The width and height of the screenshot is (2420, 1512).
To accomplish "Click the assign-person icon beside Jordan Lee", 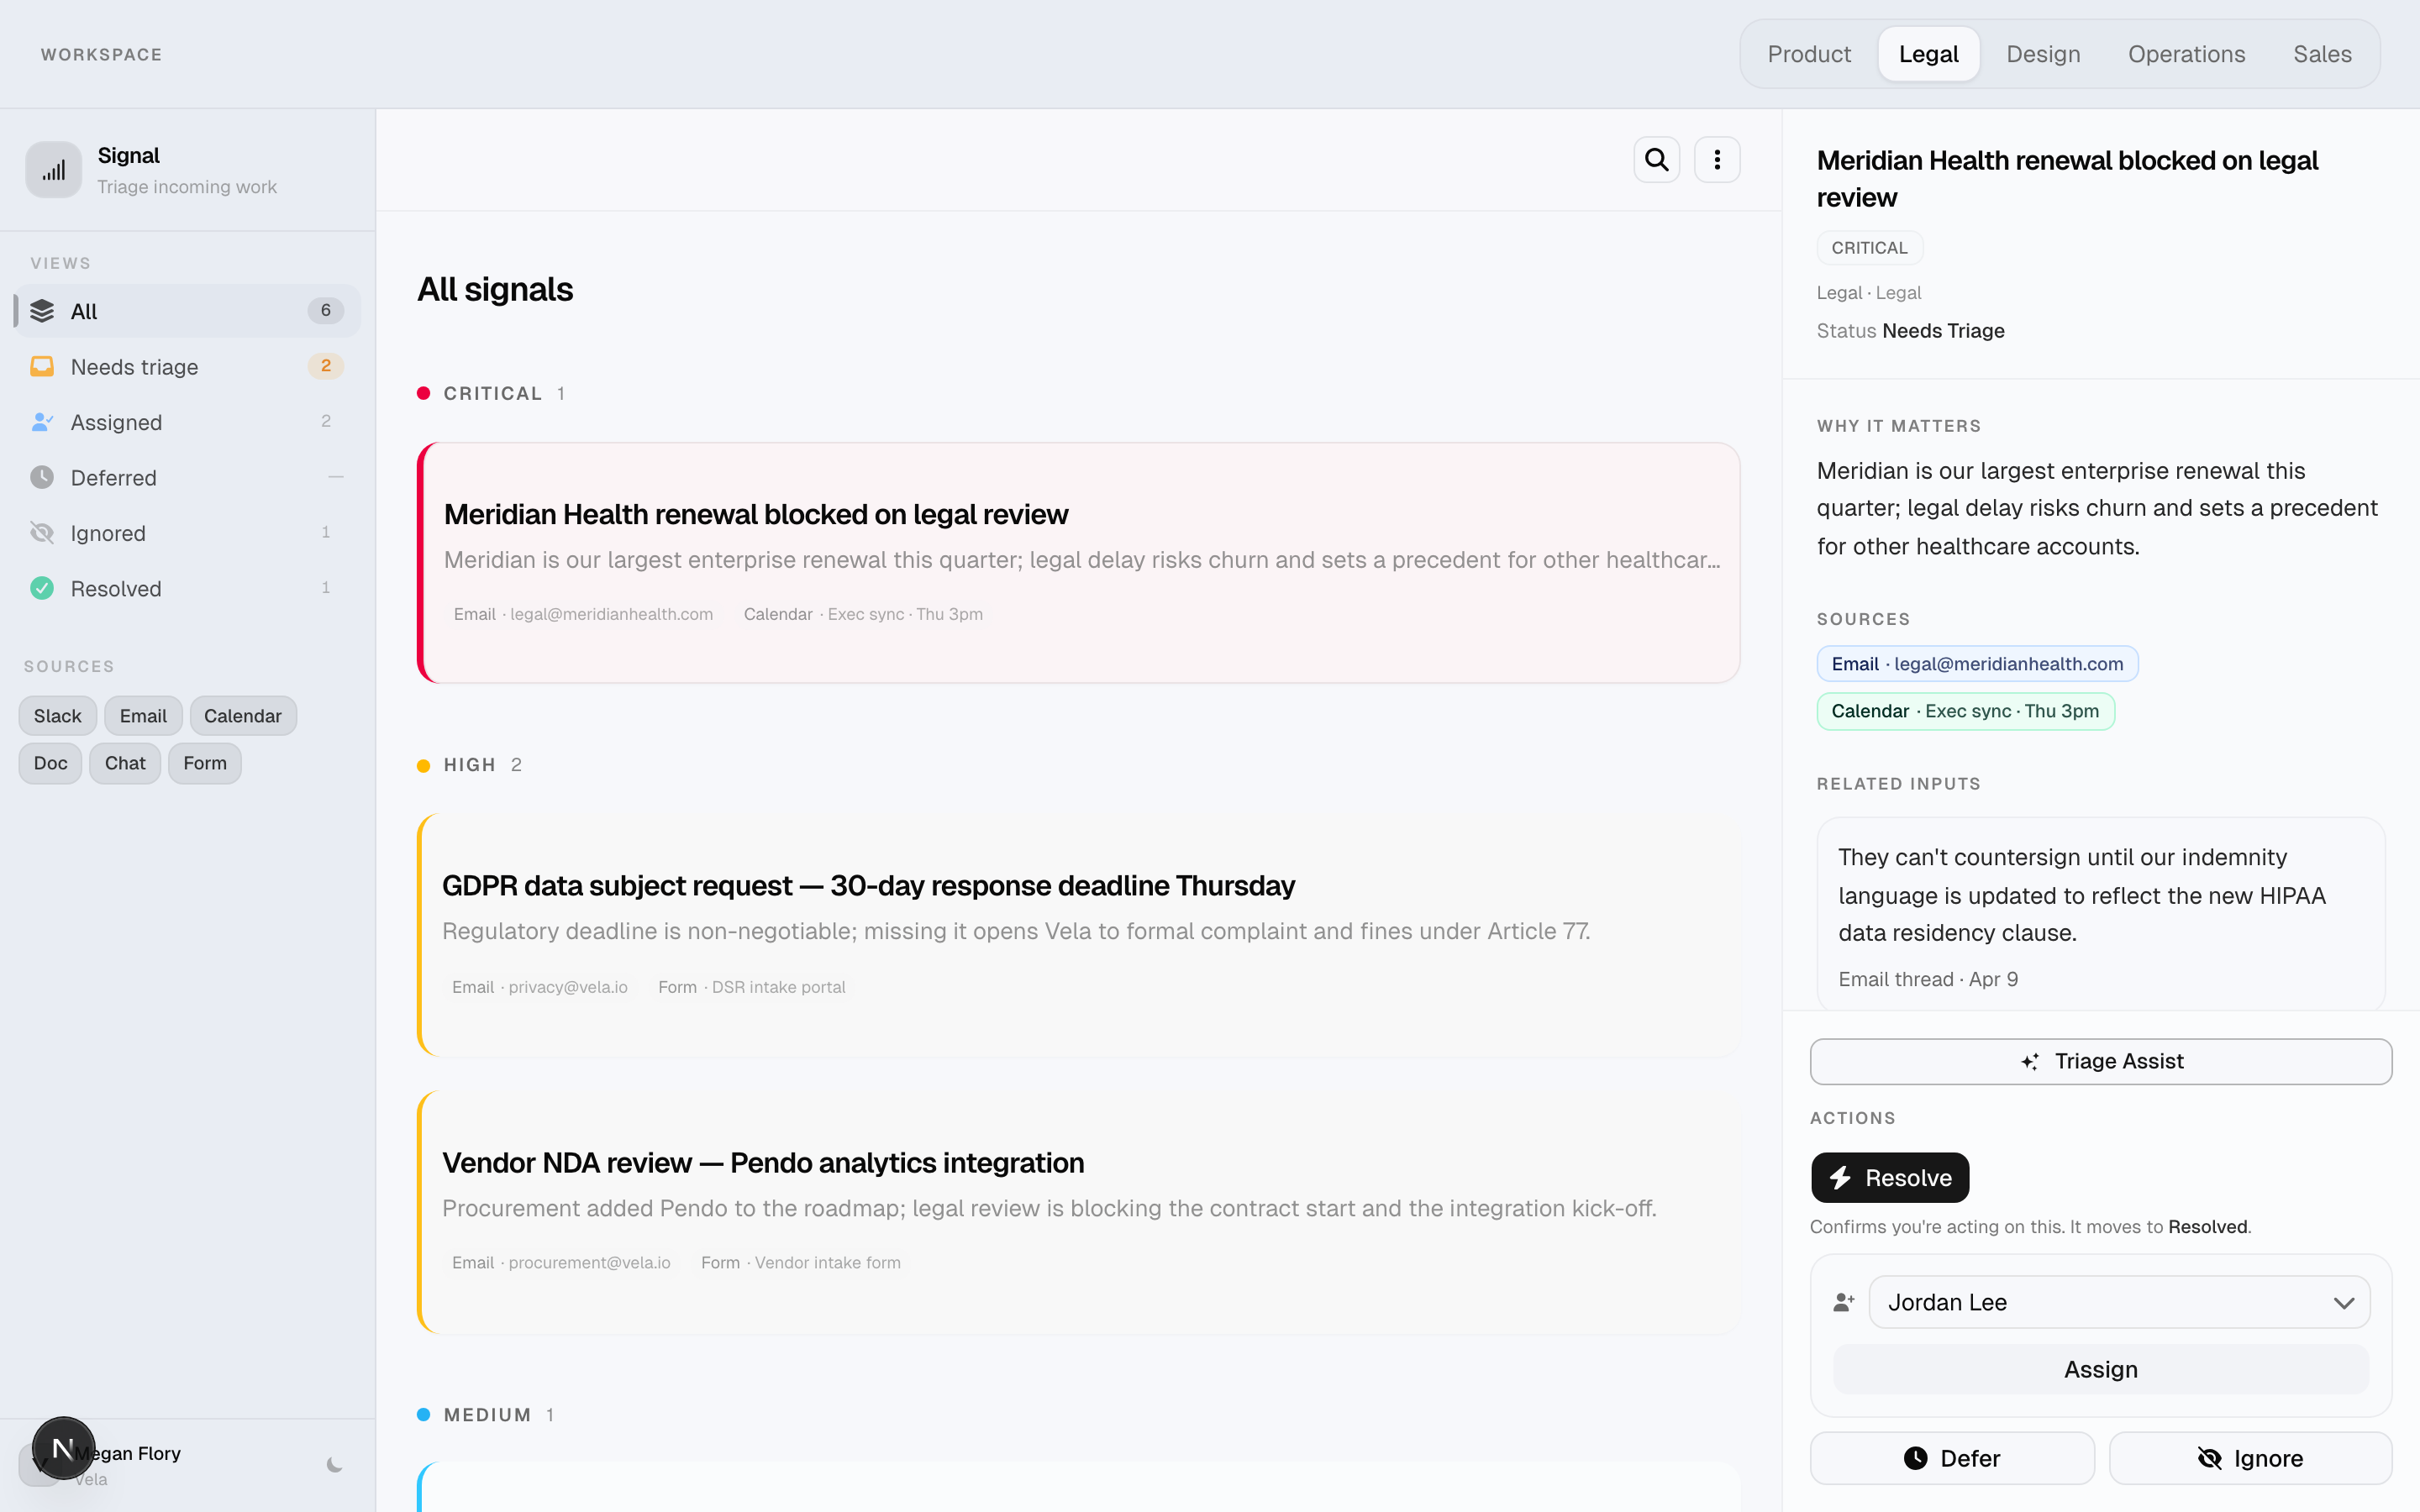I will pyautogui.click(x=1844, y=1302).
